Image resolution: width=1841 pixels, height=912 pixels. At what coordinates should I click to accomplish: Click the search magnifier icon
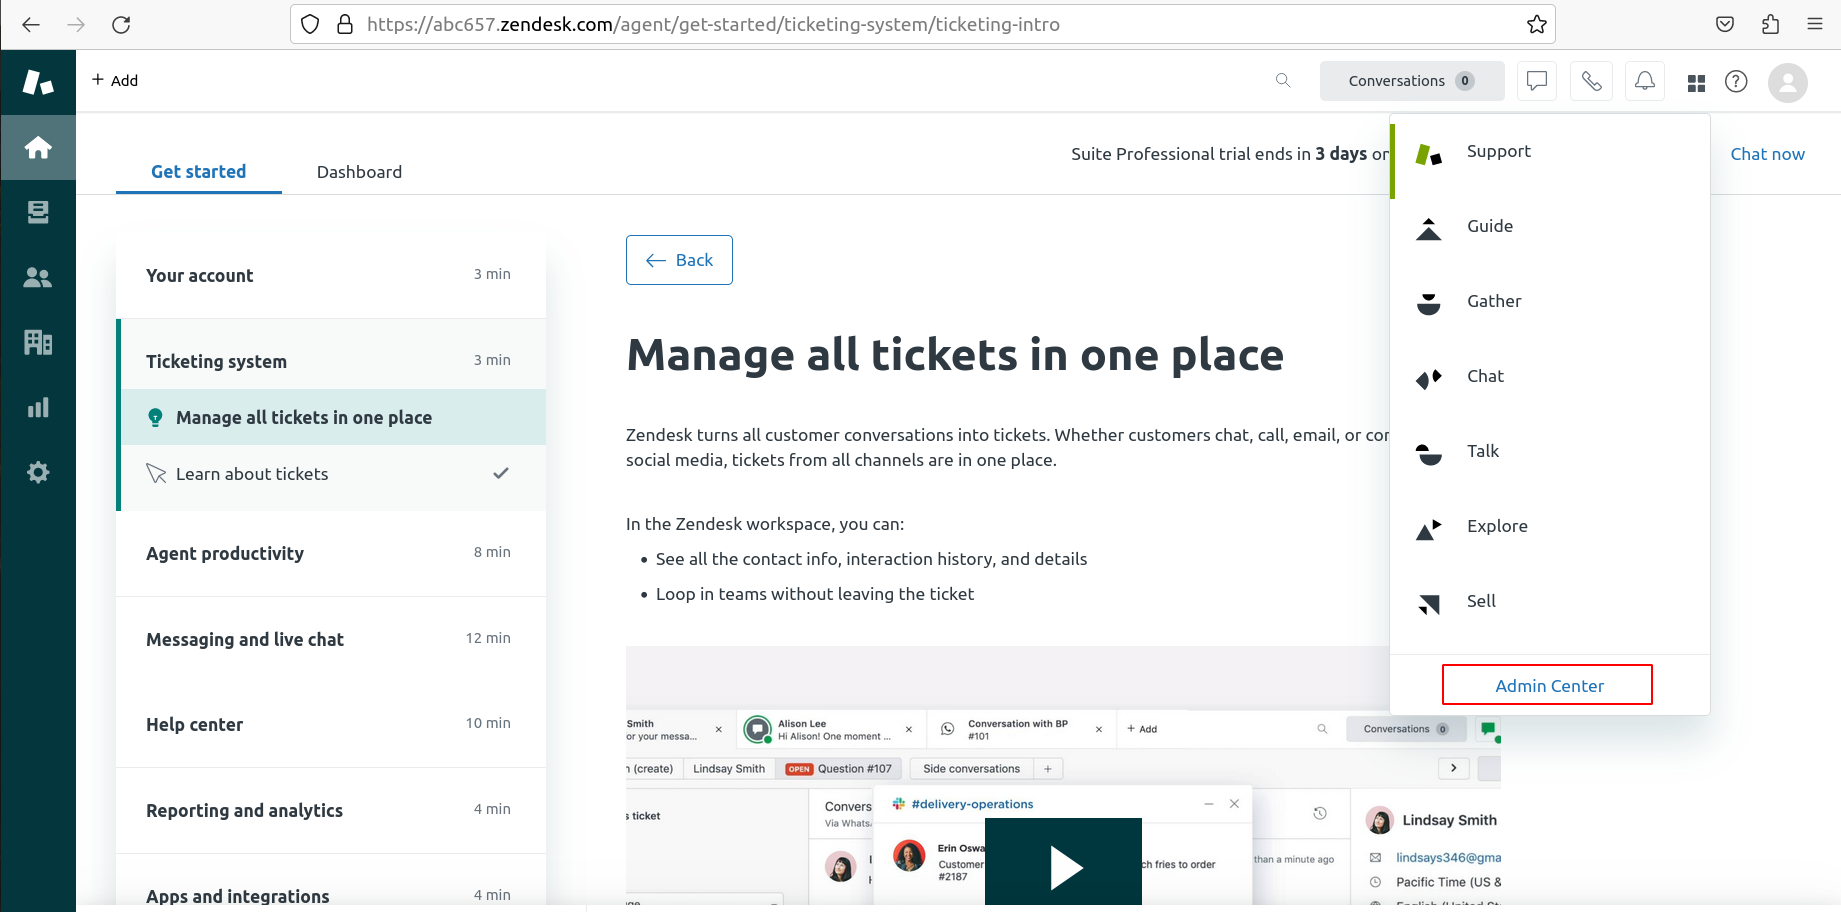click(x=1283, y=80)
